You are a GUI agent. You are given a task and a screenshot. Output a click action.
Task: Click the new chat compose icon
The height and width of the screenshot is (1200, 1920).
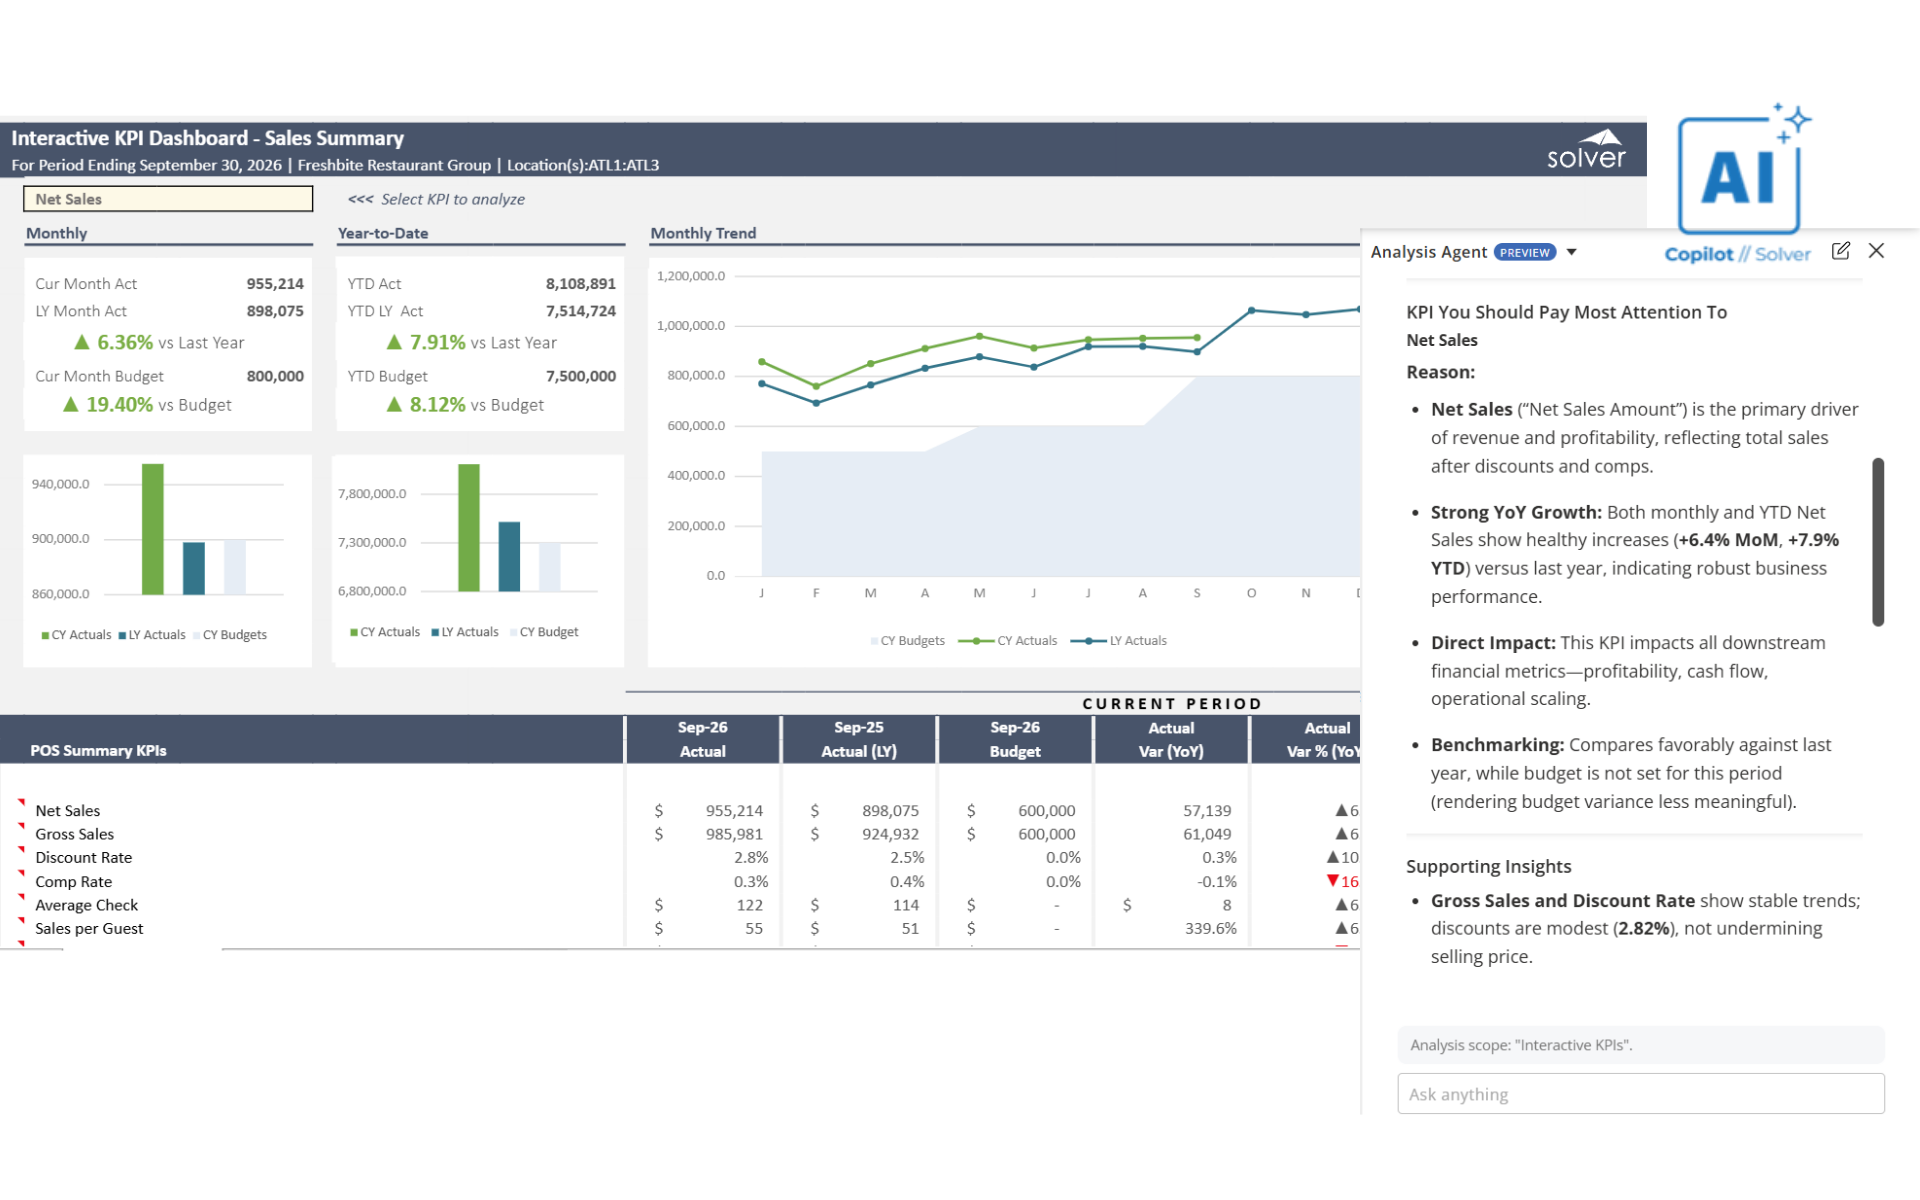[1840, 251]
